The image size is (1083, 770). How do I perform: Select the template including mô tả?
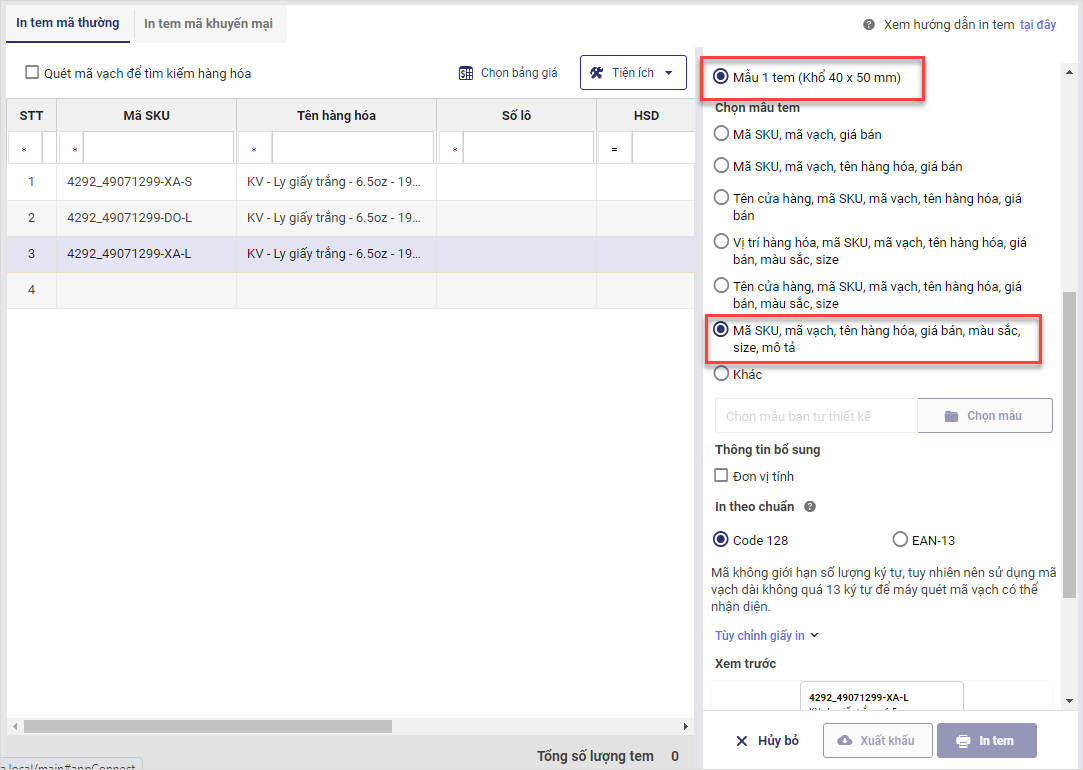click(721, 330)
